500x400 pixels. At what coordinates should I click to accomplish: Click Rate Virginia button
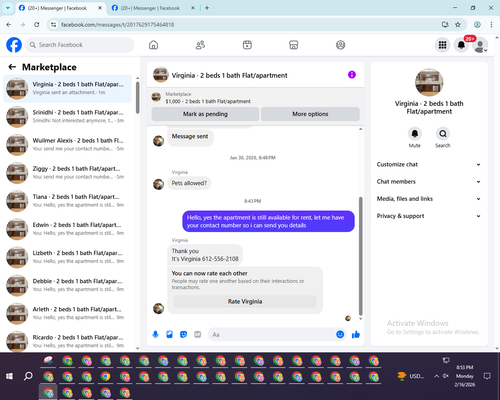coord(245,301)
